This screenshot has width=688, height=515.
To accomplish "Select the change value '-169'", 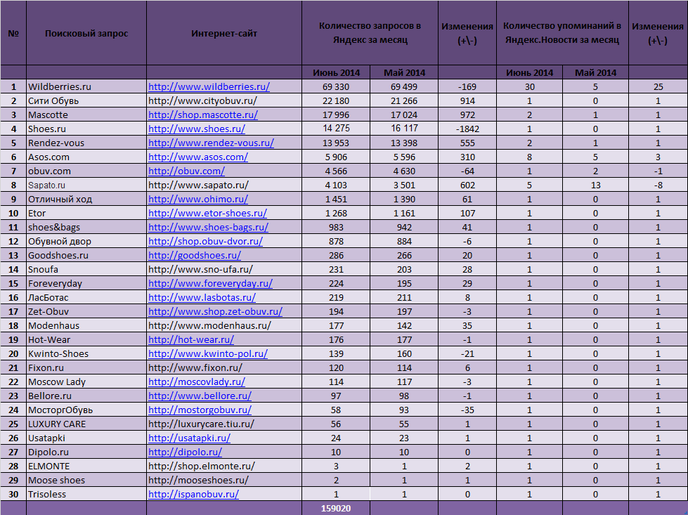I will click(x=467, y=86).
